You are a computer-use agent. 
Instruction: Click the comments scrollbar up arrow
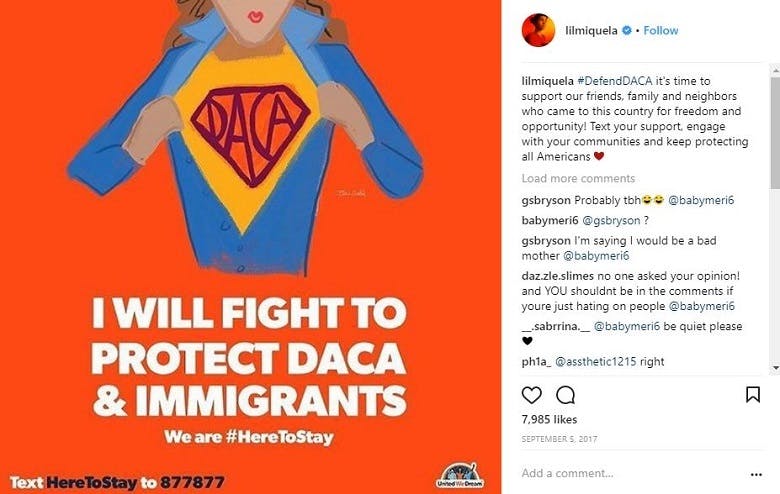(x=776, y=71)
